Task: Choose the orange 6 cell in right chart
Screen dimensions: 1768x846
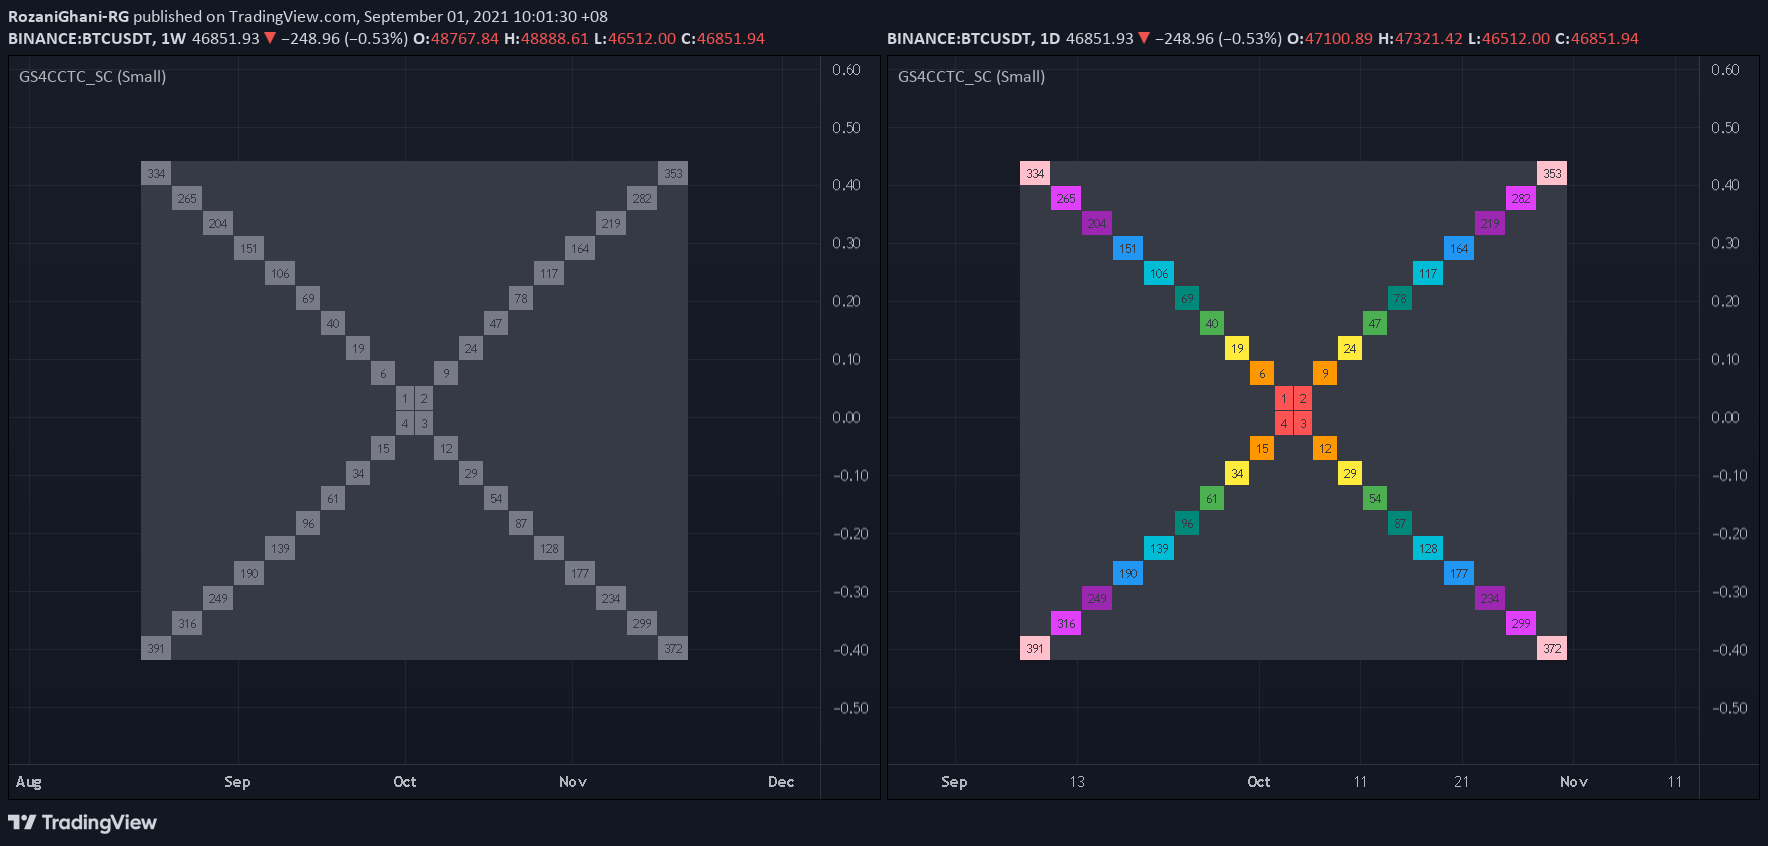Action: [1262, 373]
